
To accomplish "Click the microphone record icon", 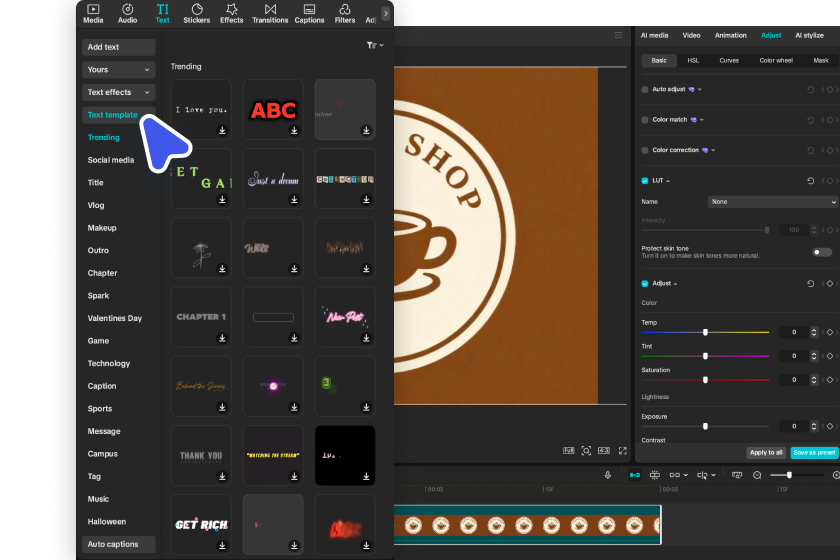I will pos(608,475).
